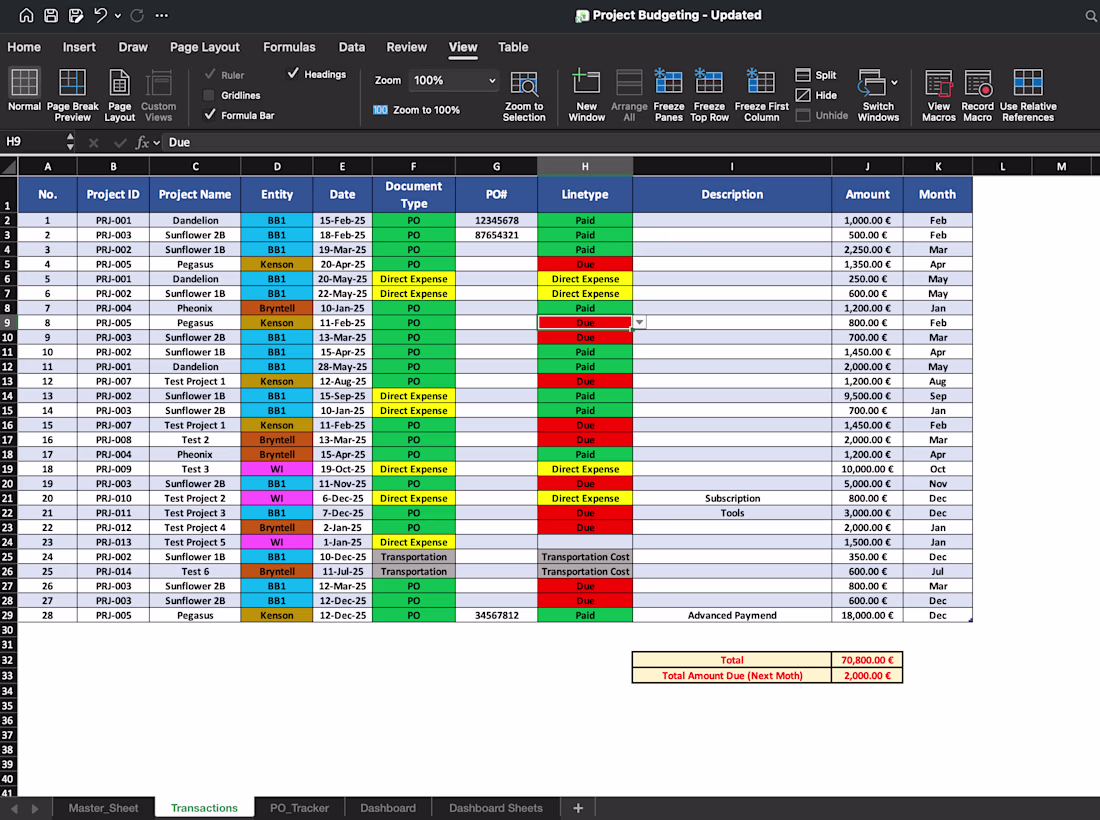Switch to the Dashboard sheet tab
1100x820 pixels.
coord(388,808)
